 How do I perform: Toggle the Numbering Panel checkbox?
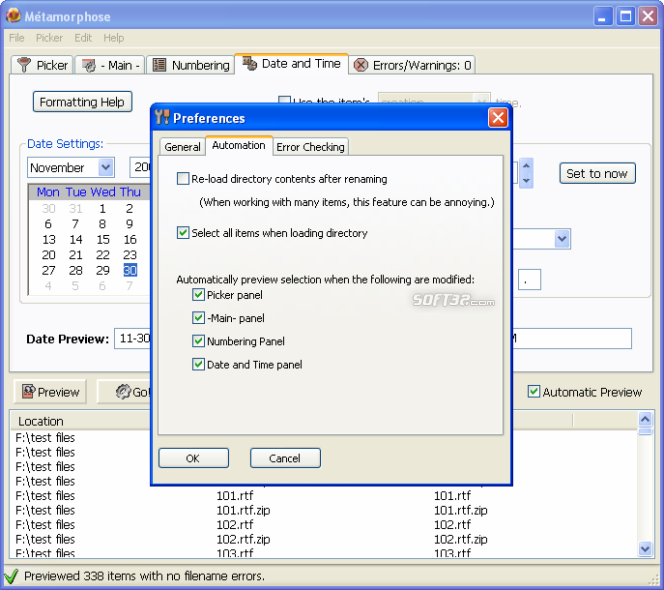tap(198, 341)
